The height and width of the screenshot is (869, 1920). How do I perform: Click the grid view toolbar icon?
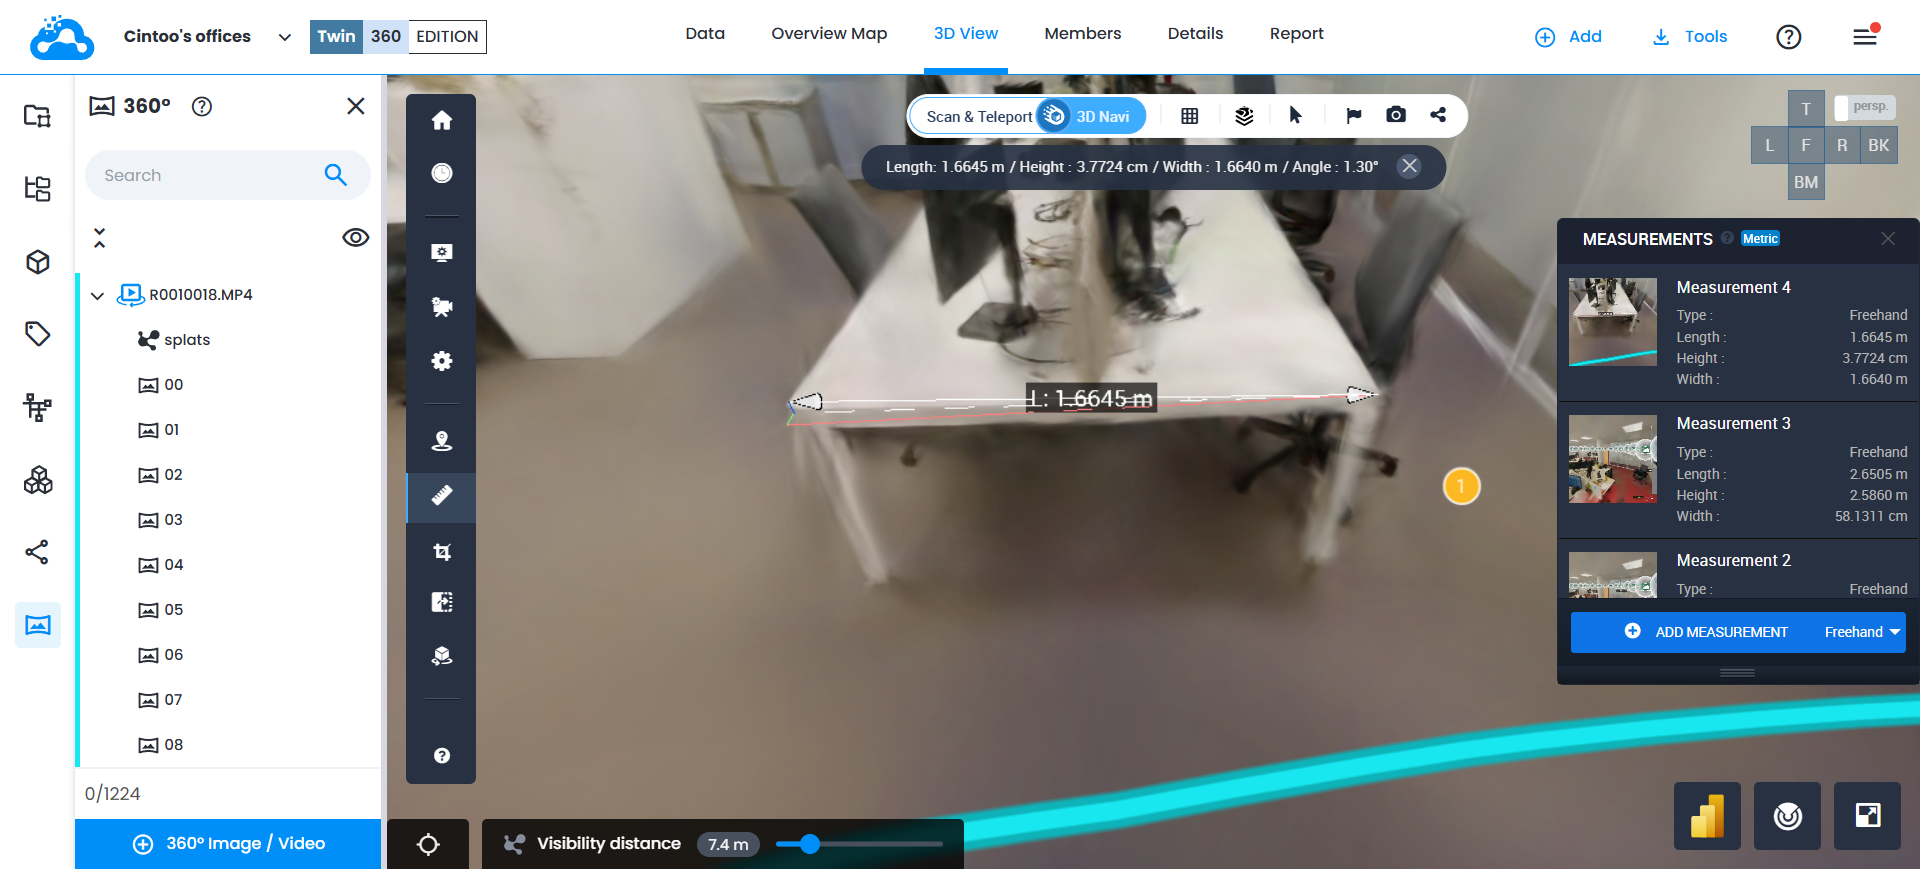[x=1189, y=116]
